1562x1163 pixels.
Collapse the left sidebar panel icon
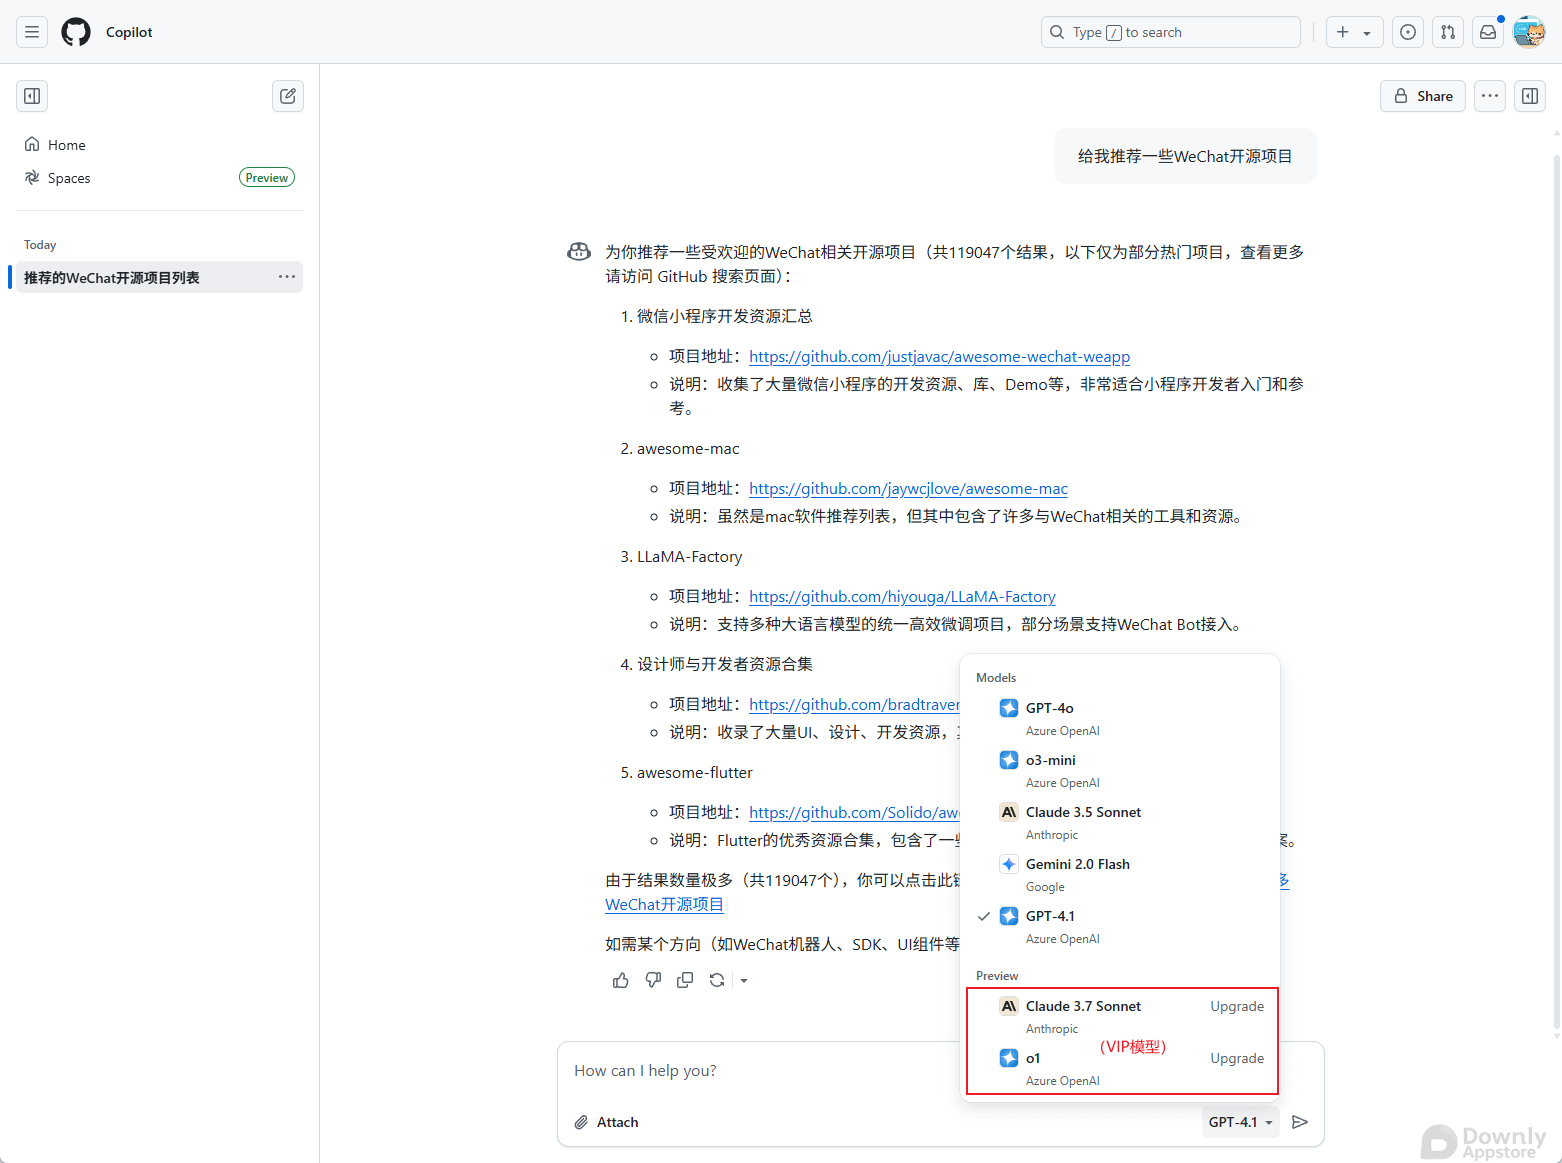tap(32, 96)
